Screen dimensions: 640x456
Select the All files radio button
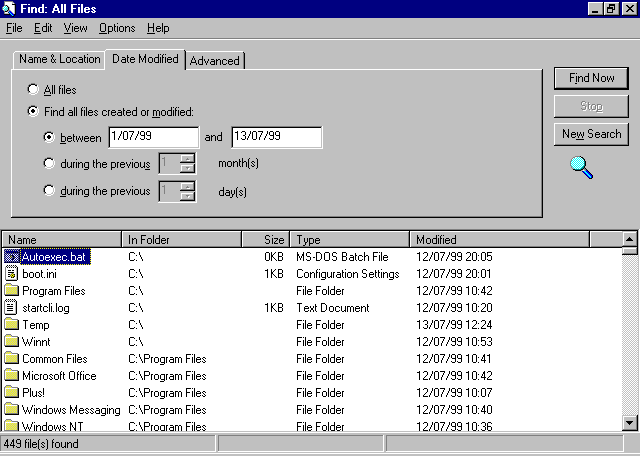[x=34, y=90]
